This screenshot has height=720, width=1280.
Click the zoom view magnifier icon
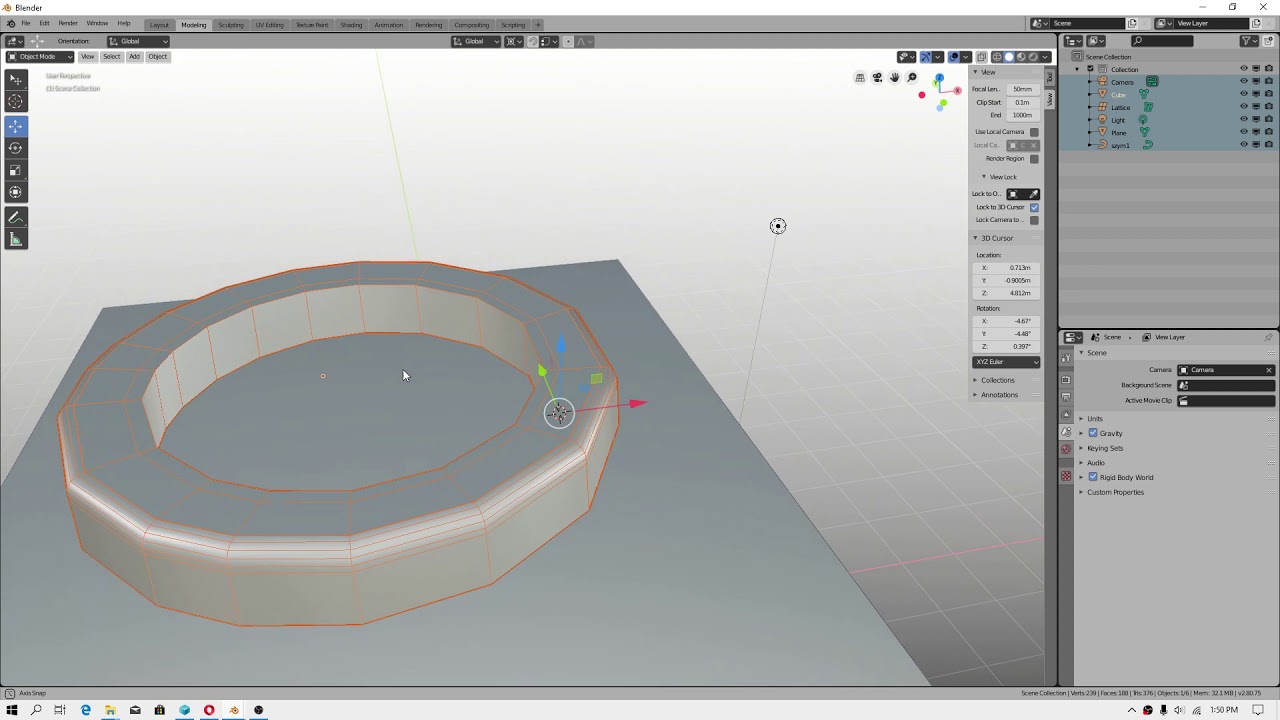coord(911,78)
